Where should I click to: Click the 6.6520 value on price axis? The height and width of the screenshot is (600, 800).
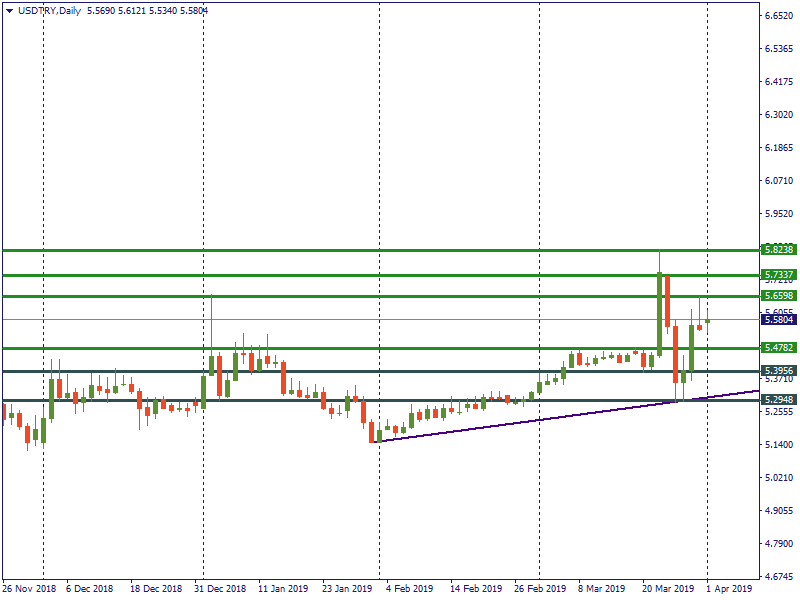(x=779, y=16)
